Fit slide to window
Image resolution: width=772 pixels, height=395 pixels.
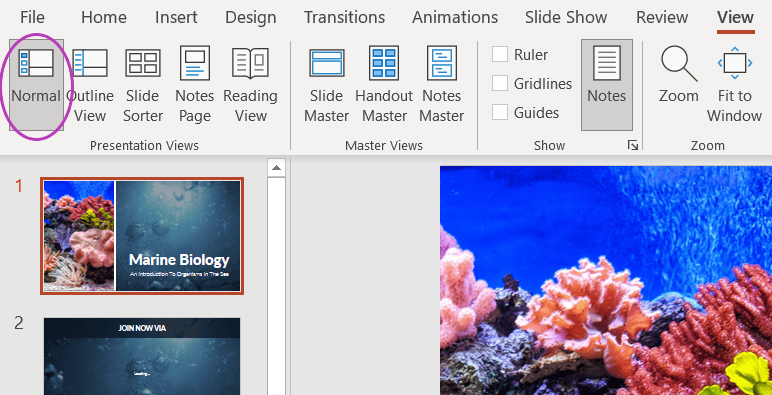coord(735,85)
